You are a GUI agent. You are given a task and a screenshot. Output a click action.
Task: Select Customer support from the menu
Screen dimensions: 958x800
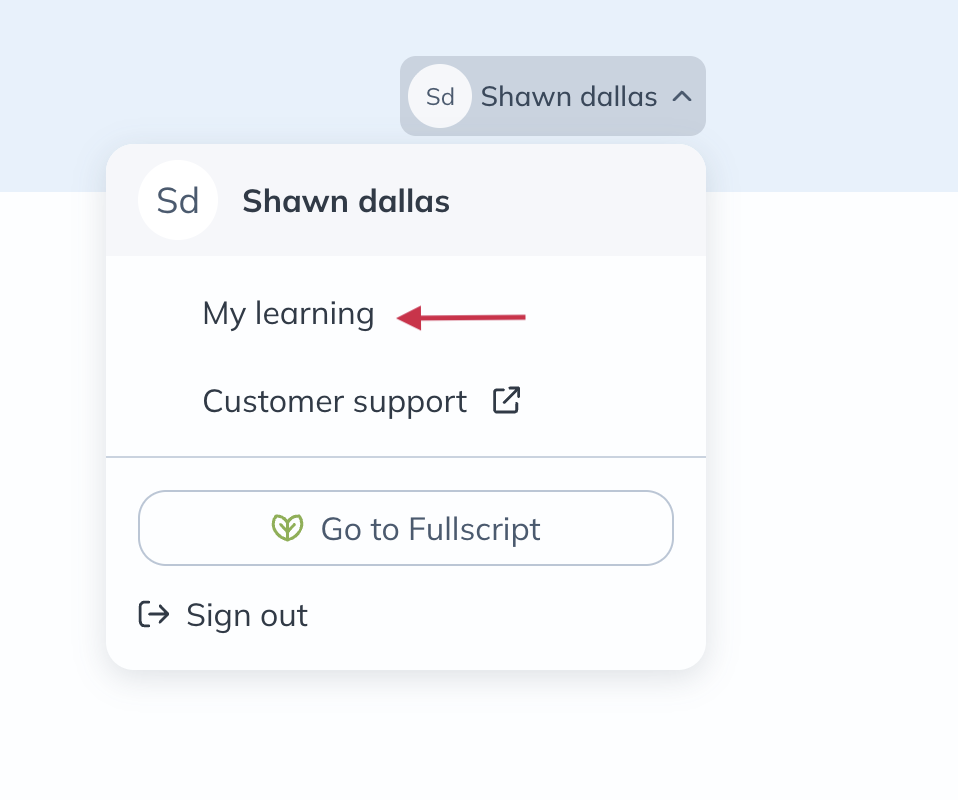pyautogui.click(x=334, y=401)
